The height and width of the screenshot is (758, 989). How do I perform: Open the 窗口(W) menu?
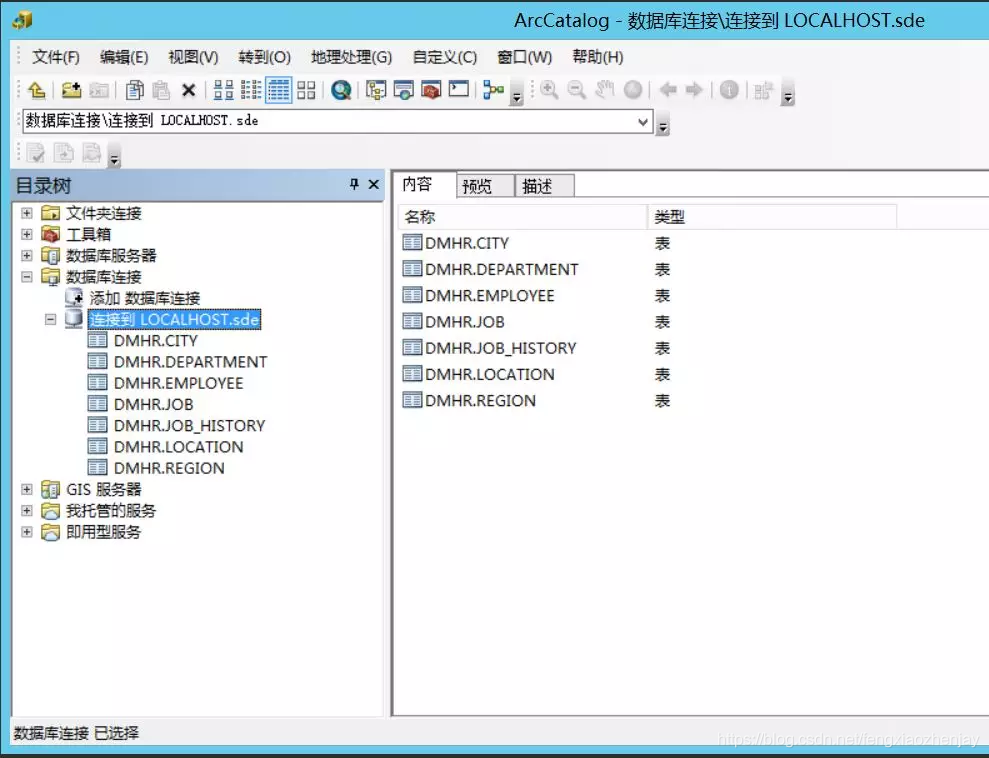tap(524, 57)
